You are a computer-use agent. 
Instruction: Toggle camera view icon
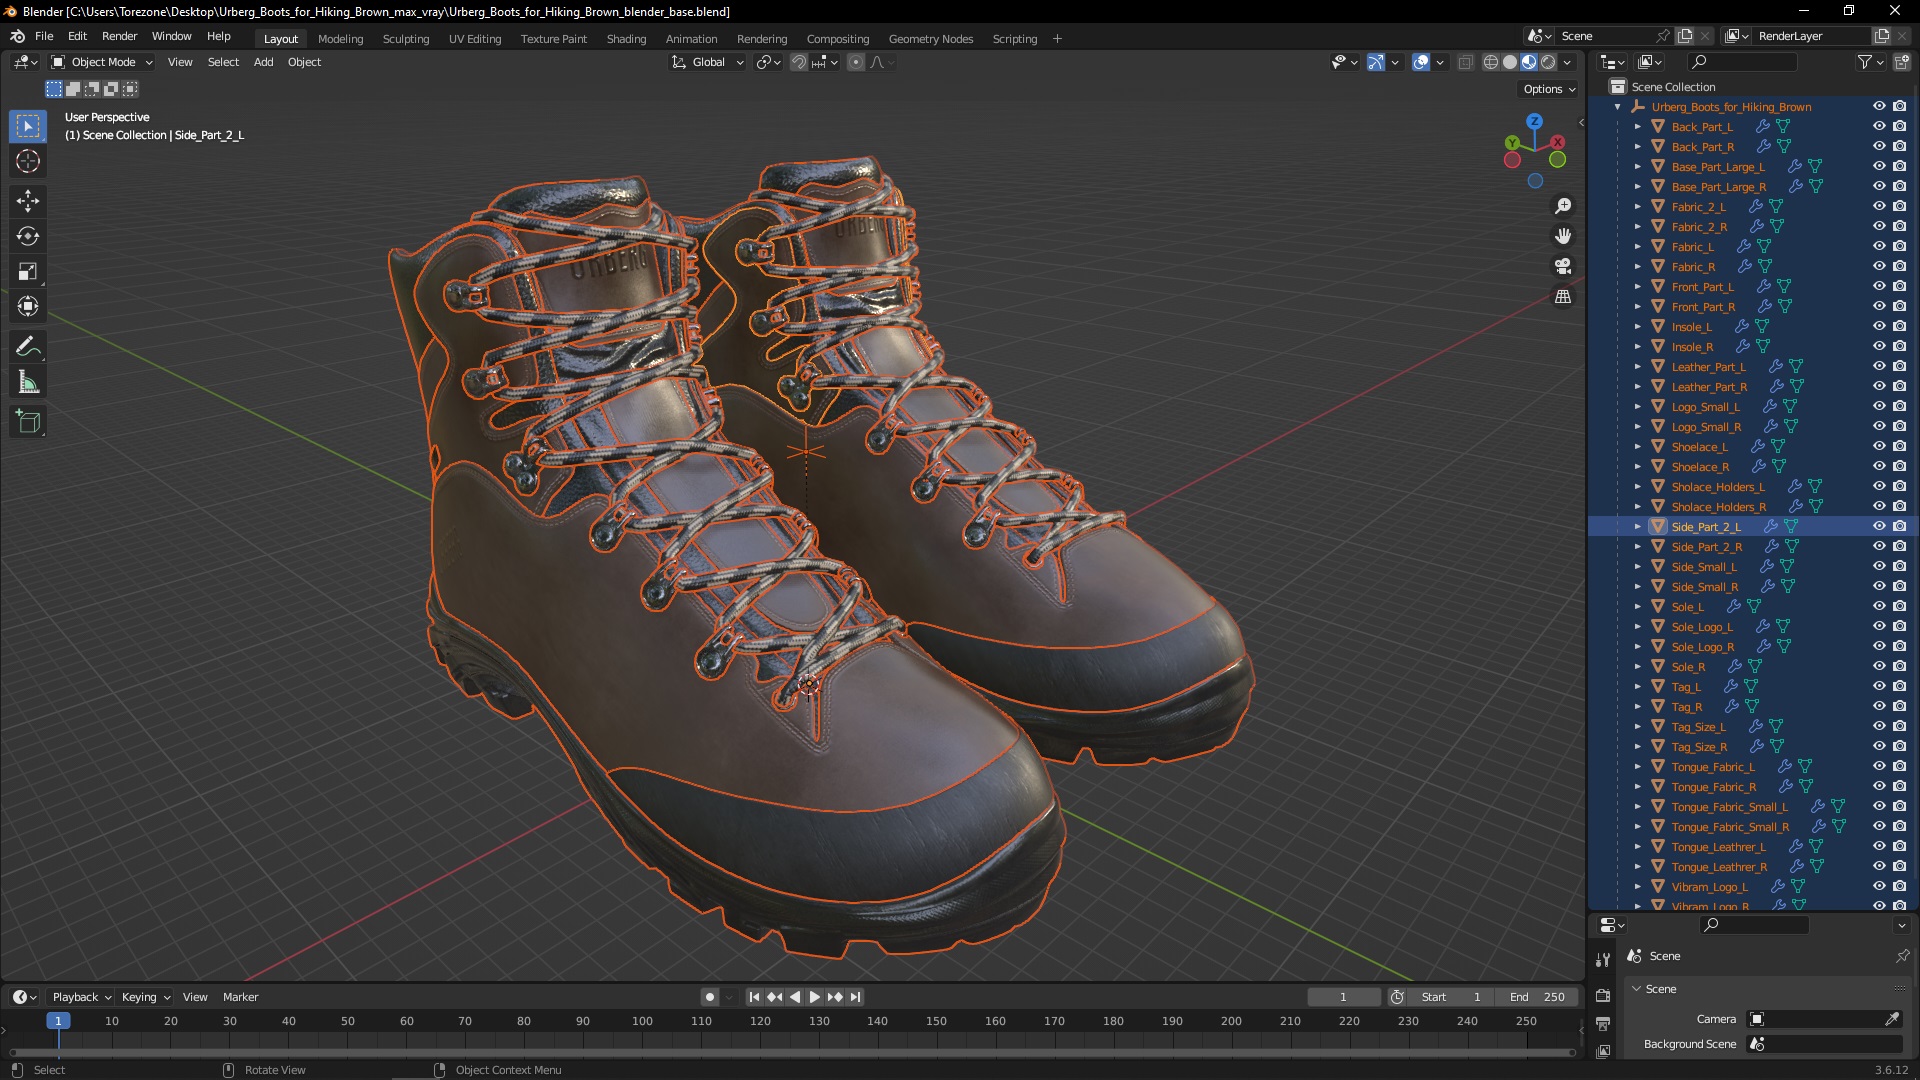tap(1563, 266)
